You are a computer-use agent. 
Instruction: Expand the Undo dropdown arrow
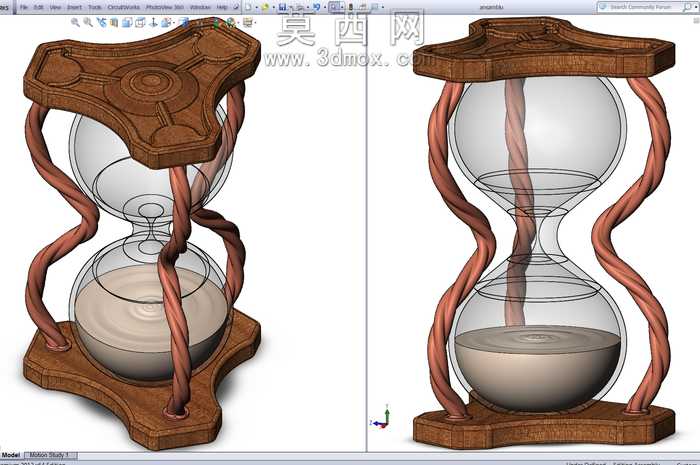325,8
